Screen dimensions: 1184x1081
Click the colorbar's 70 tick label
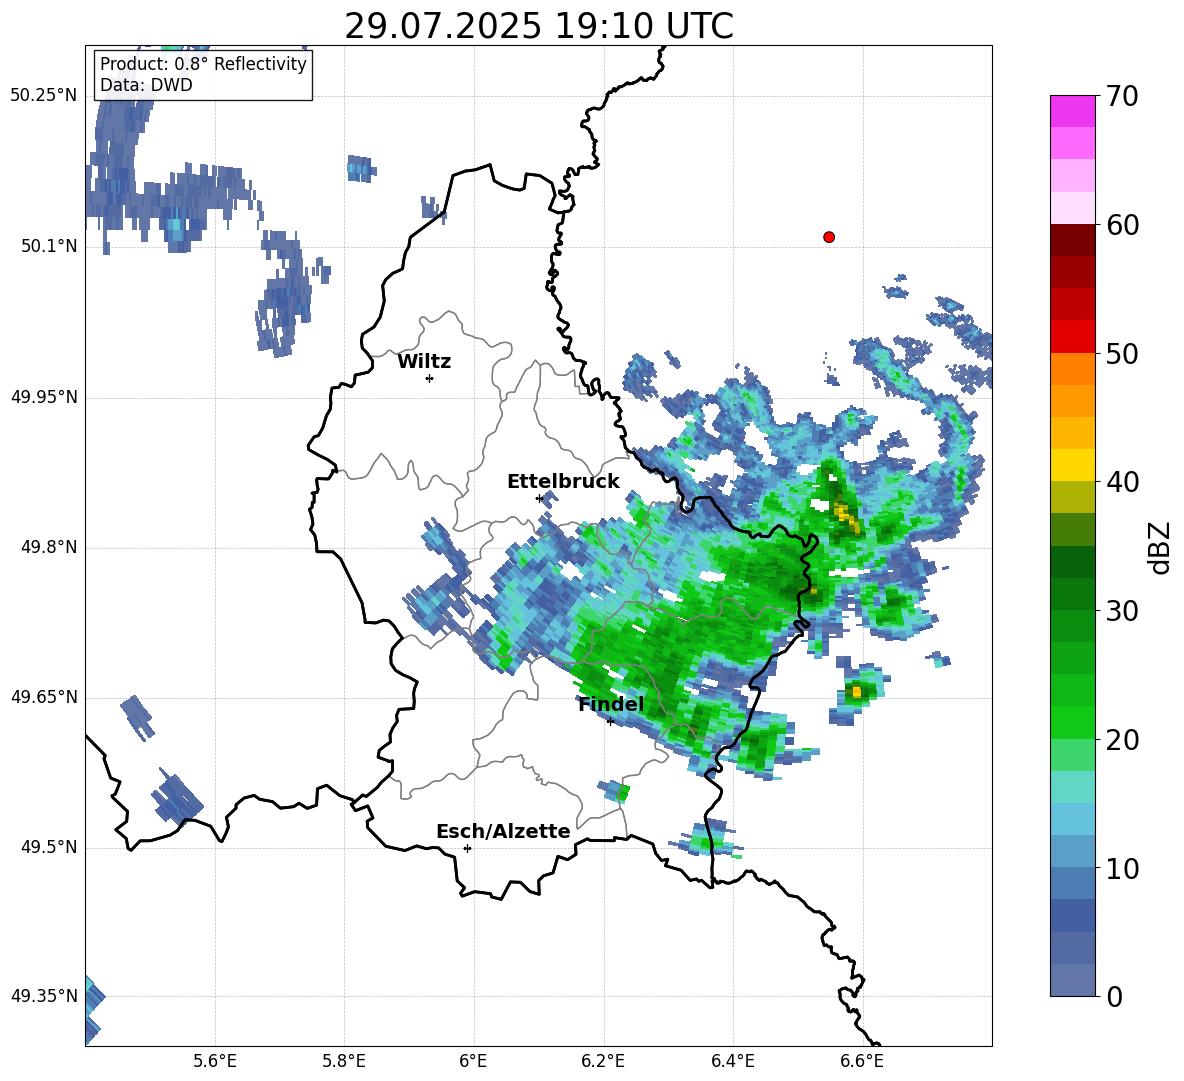(1122, 97)
